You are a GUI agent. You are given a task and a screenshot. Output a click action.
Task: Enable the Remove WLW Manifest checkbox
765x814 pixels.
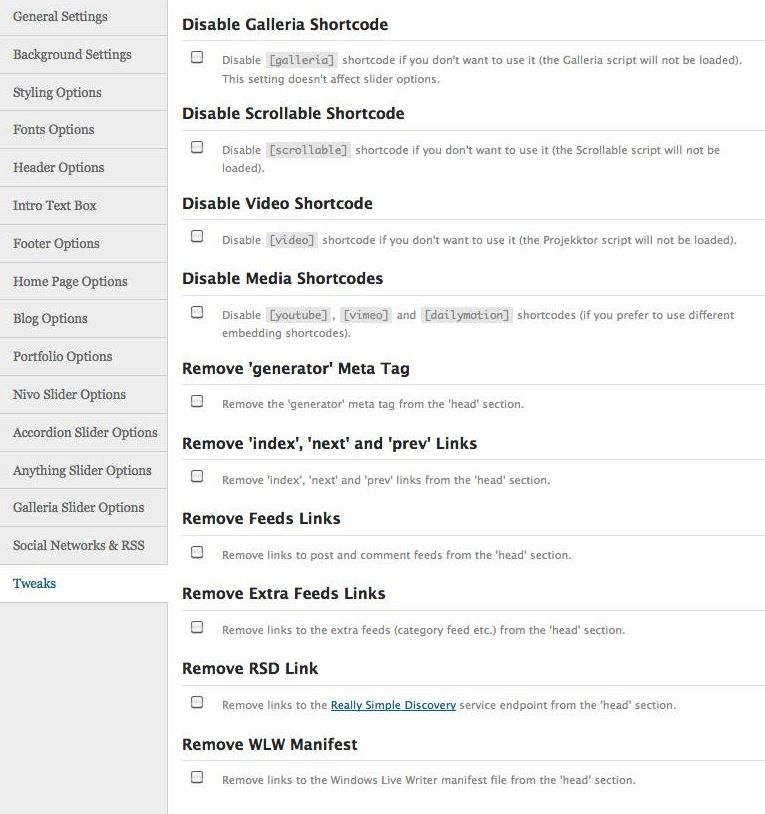[197, 778]
